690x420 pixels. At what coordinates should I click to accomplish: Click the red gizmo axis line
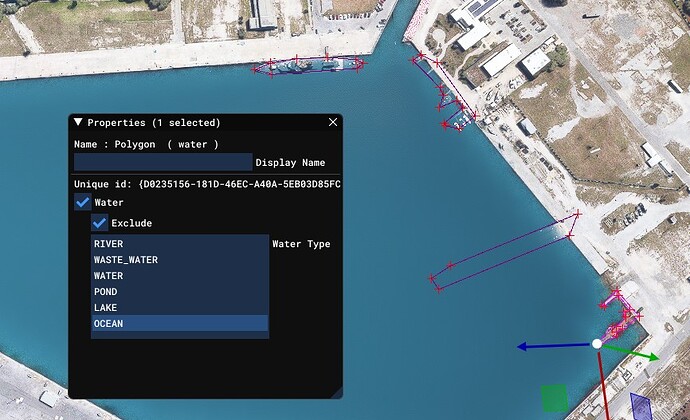point(604,385)
